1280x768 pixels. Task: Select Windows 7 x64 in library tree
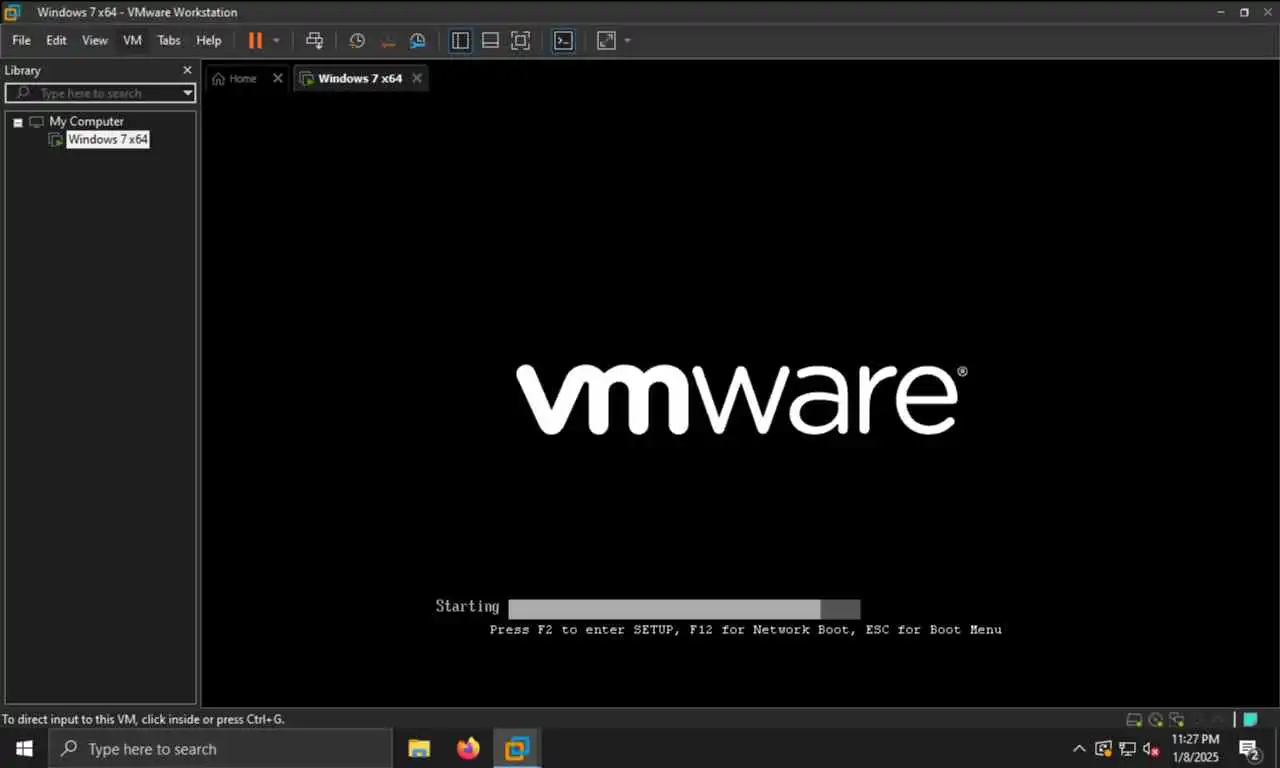[108, 140]
